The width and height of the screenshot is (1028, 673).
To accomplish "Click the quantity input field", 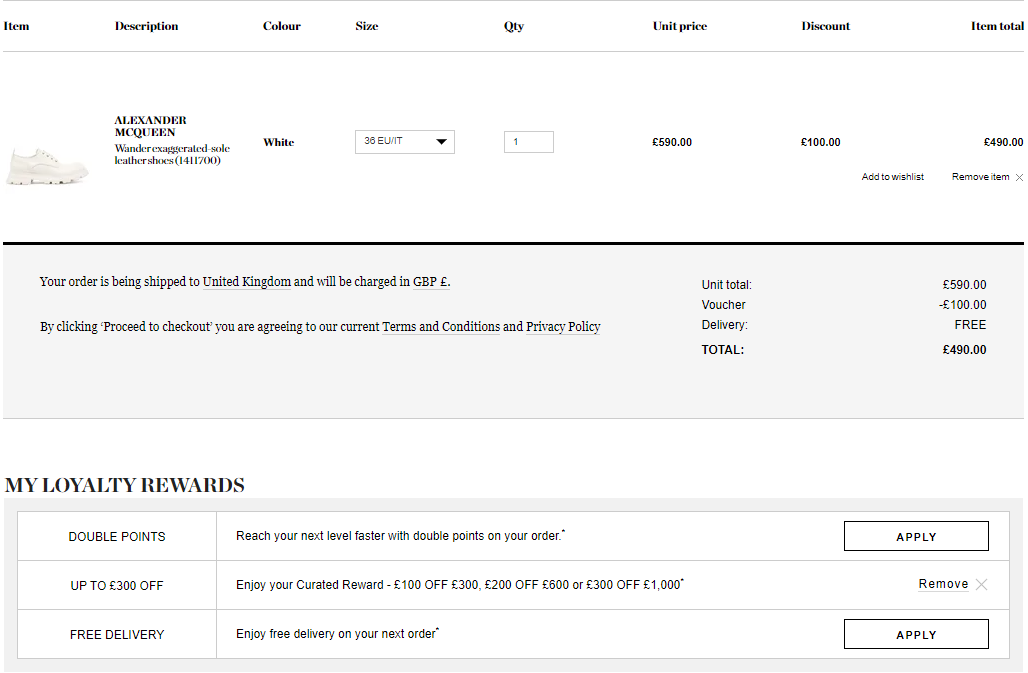I will point(528,142).
